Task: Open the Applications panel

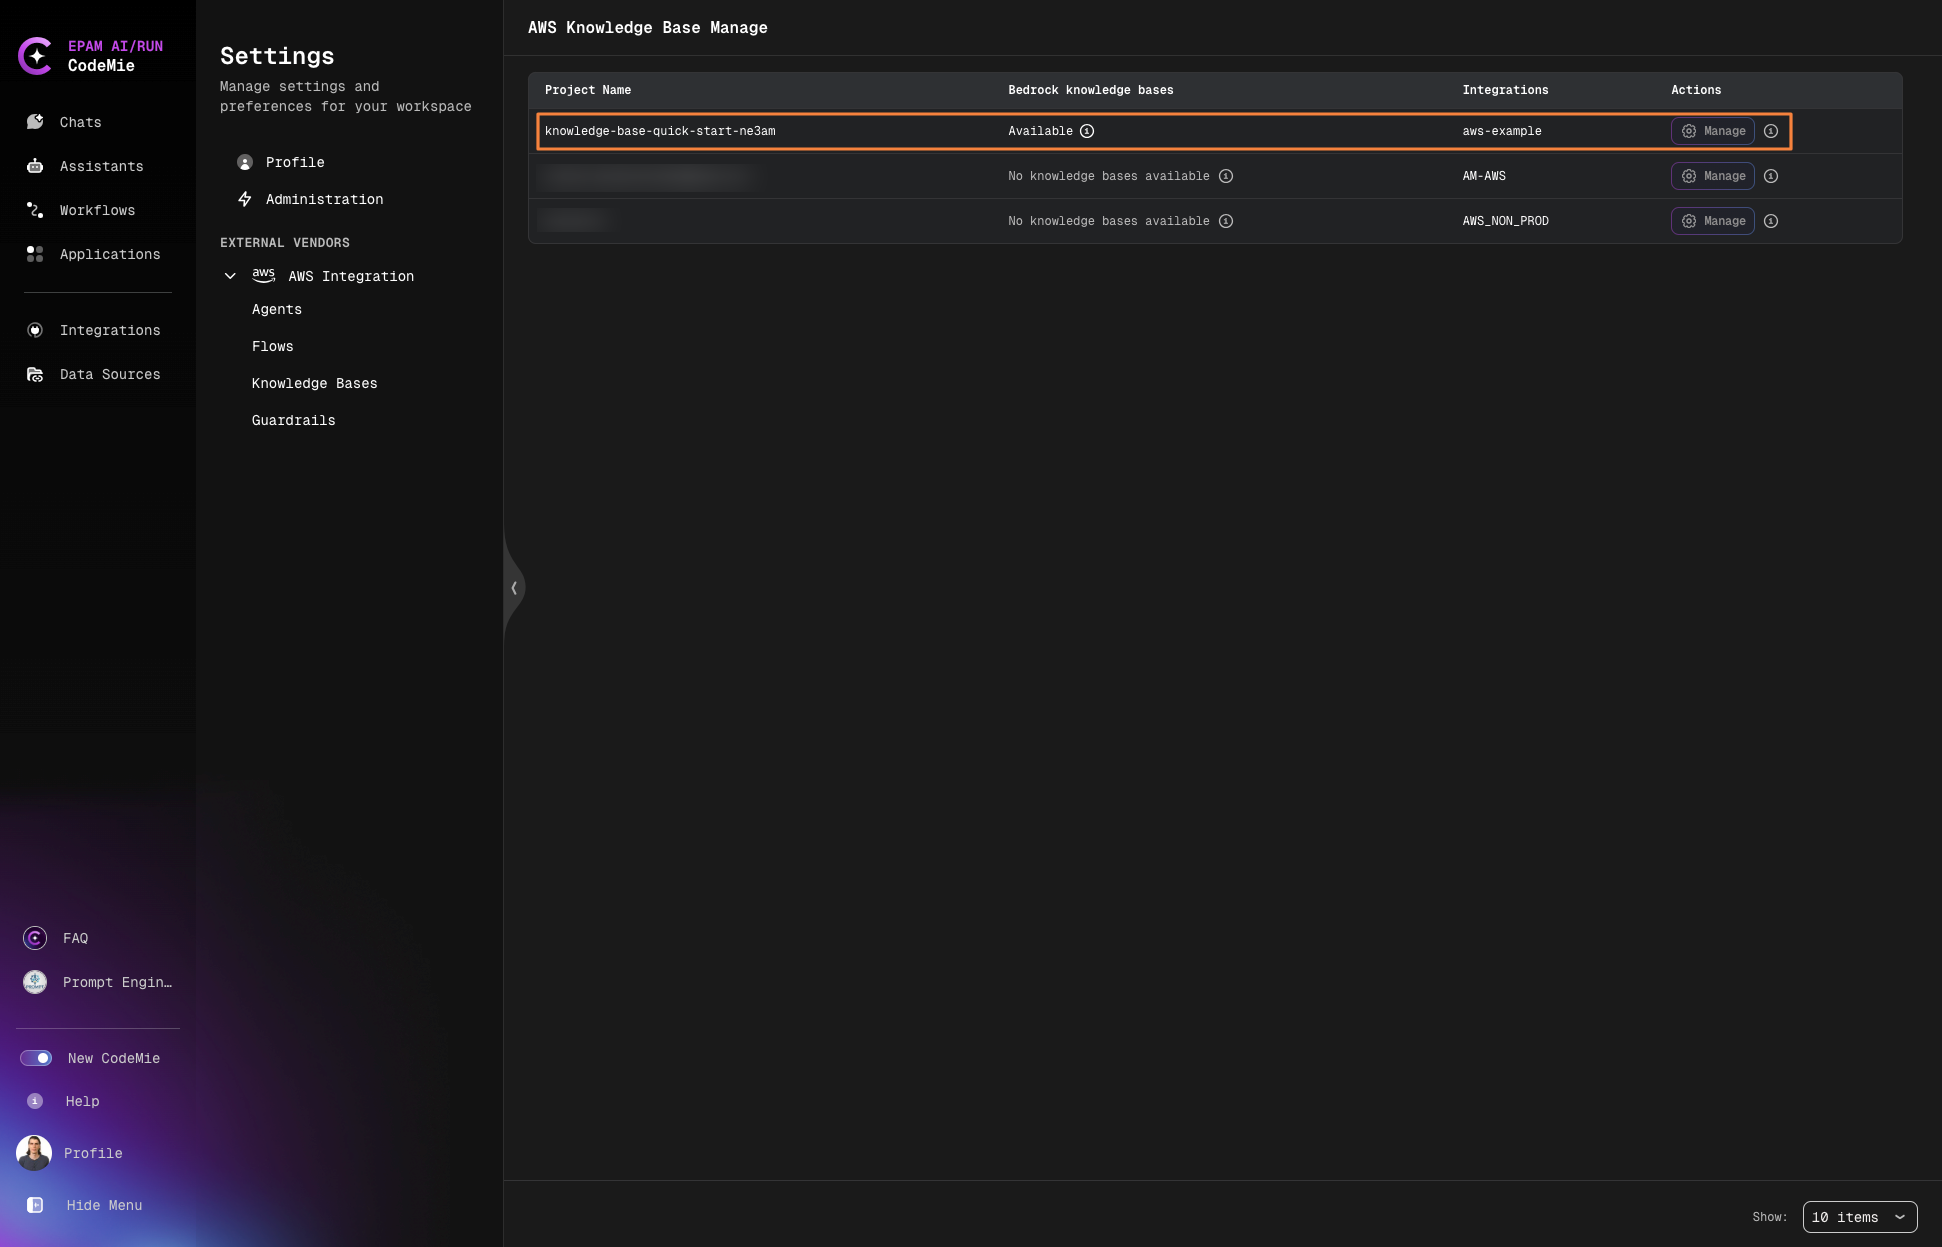Action: (110, 254)
